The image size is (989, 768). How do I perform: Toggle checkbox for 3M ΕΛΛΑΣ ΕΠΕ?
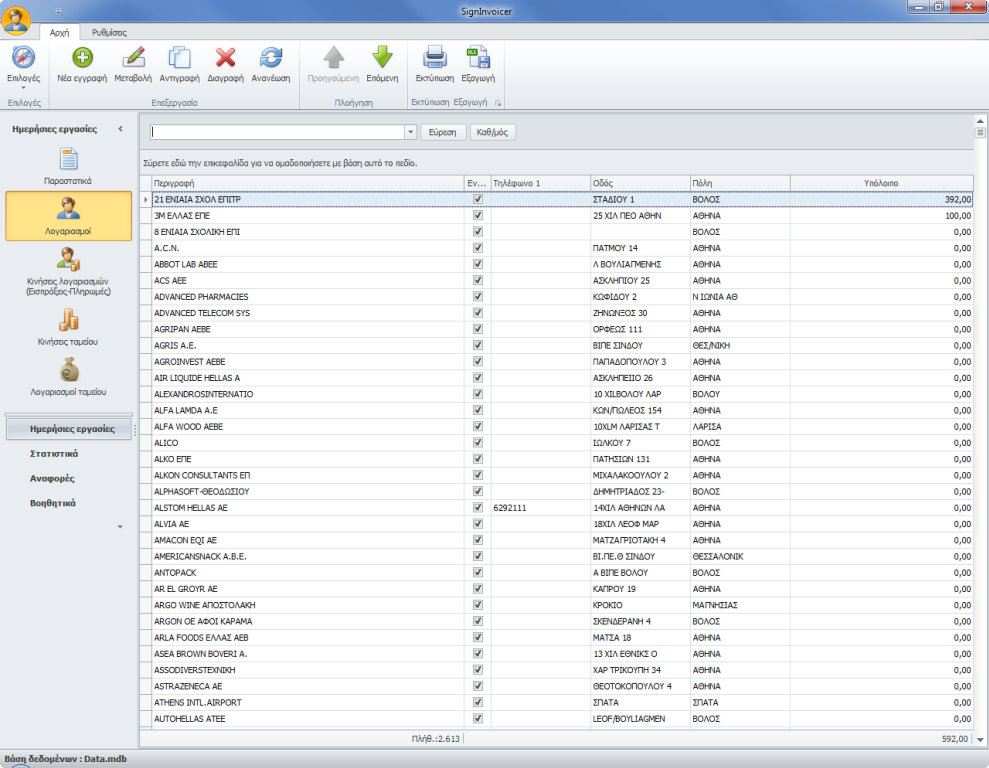(477, 216)
